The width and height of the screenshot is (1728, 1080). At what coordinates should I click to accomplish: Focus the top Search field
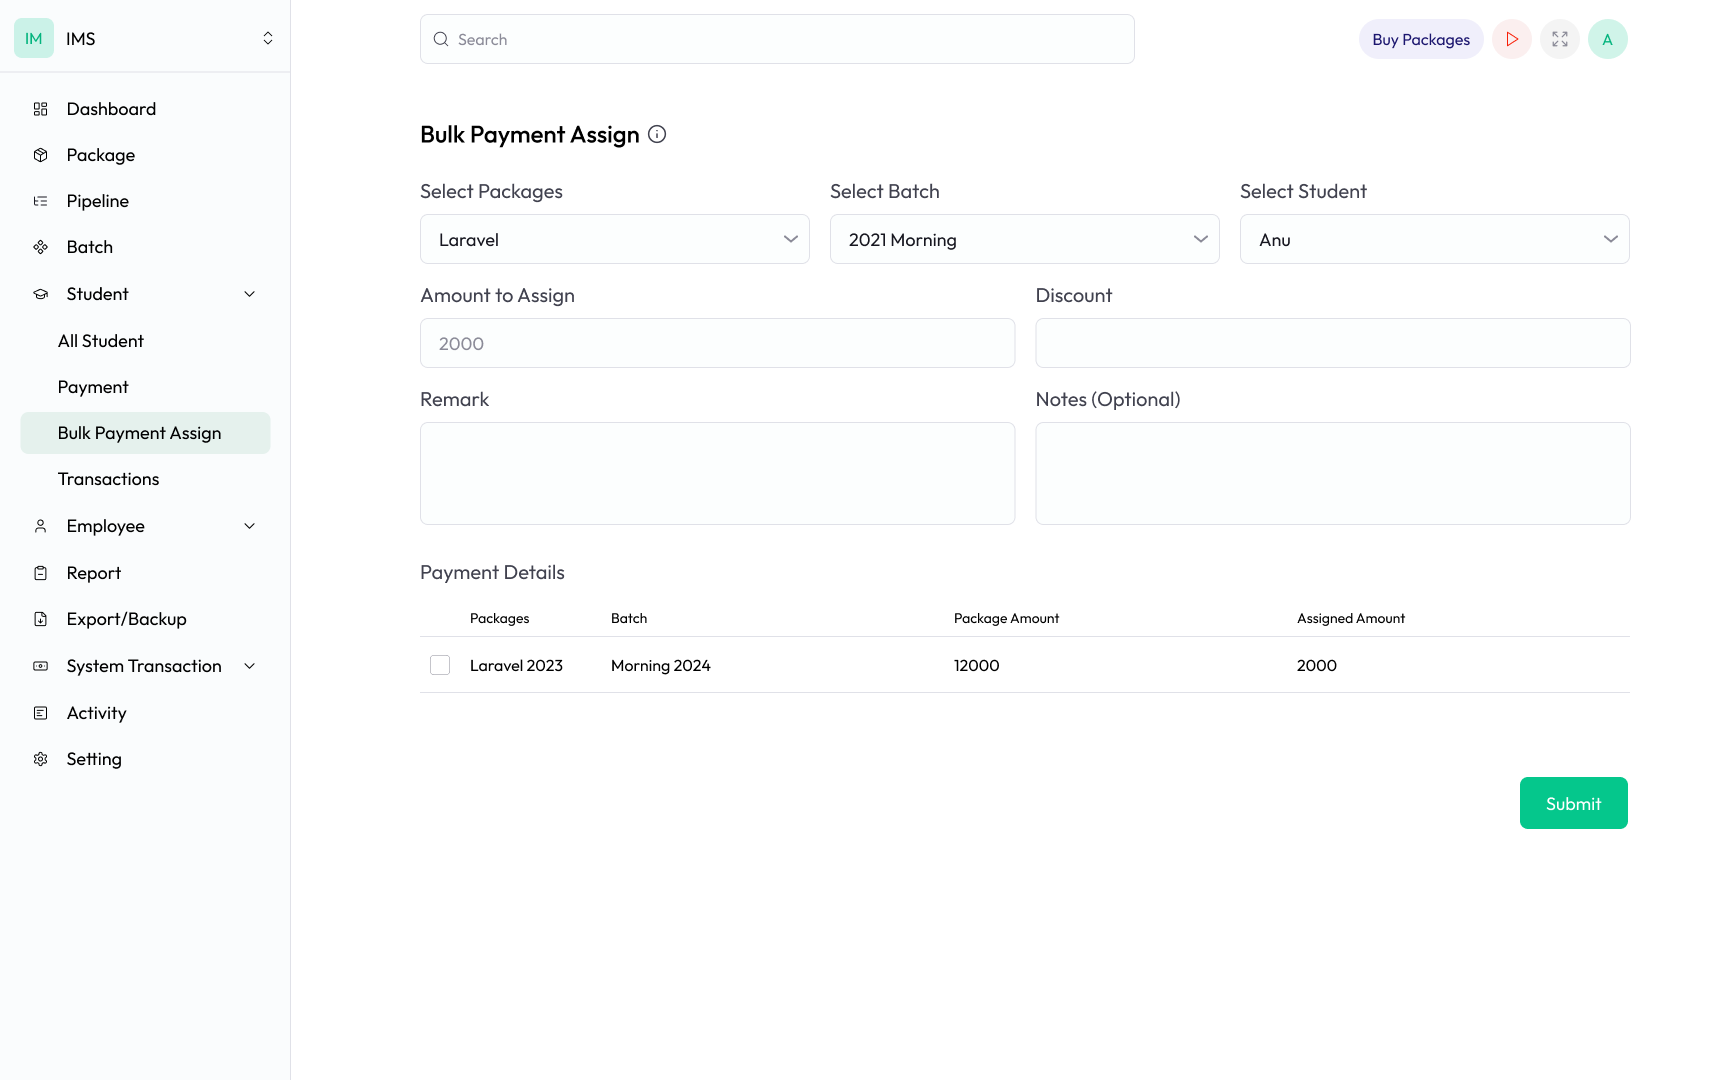pos(777,39)
